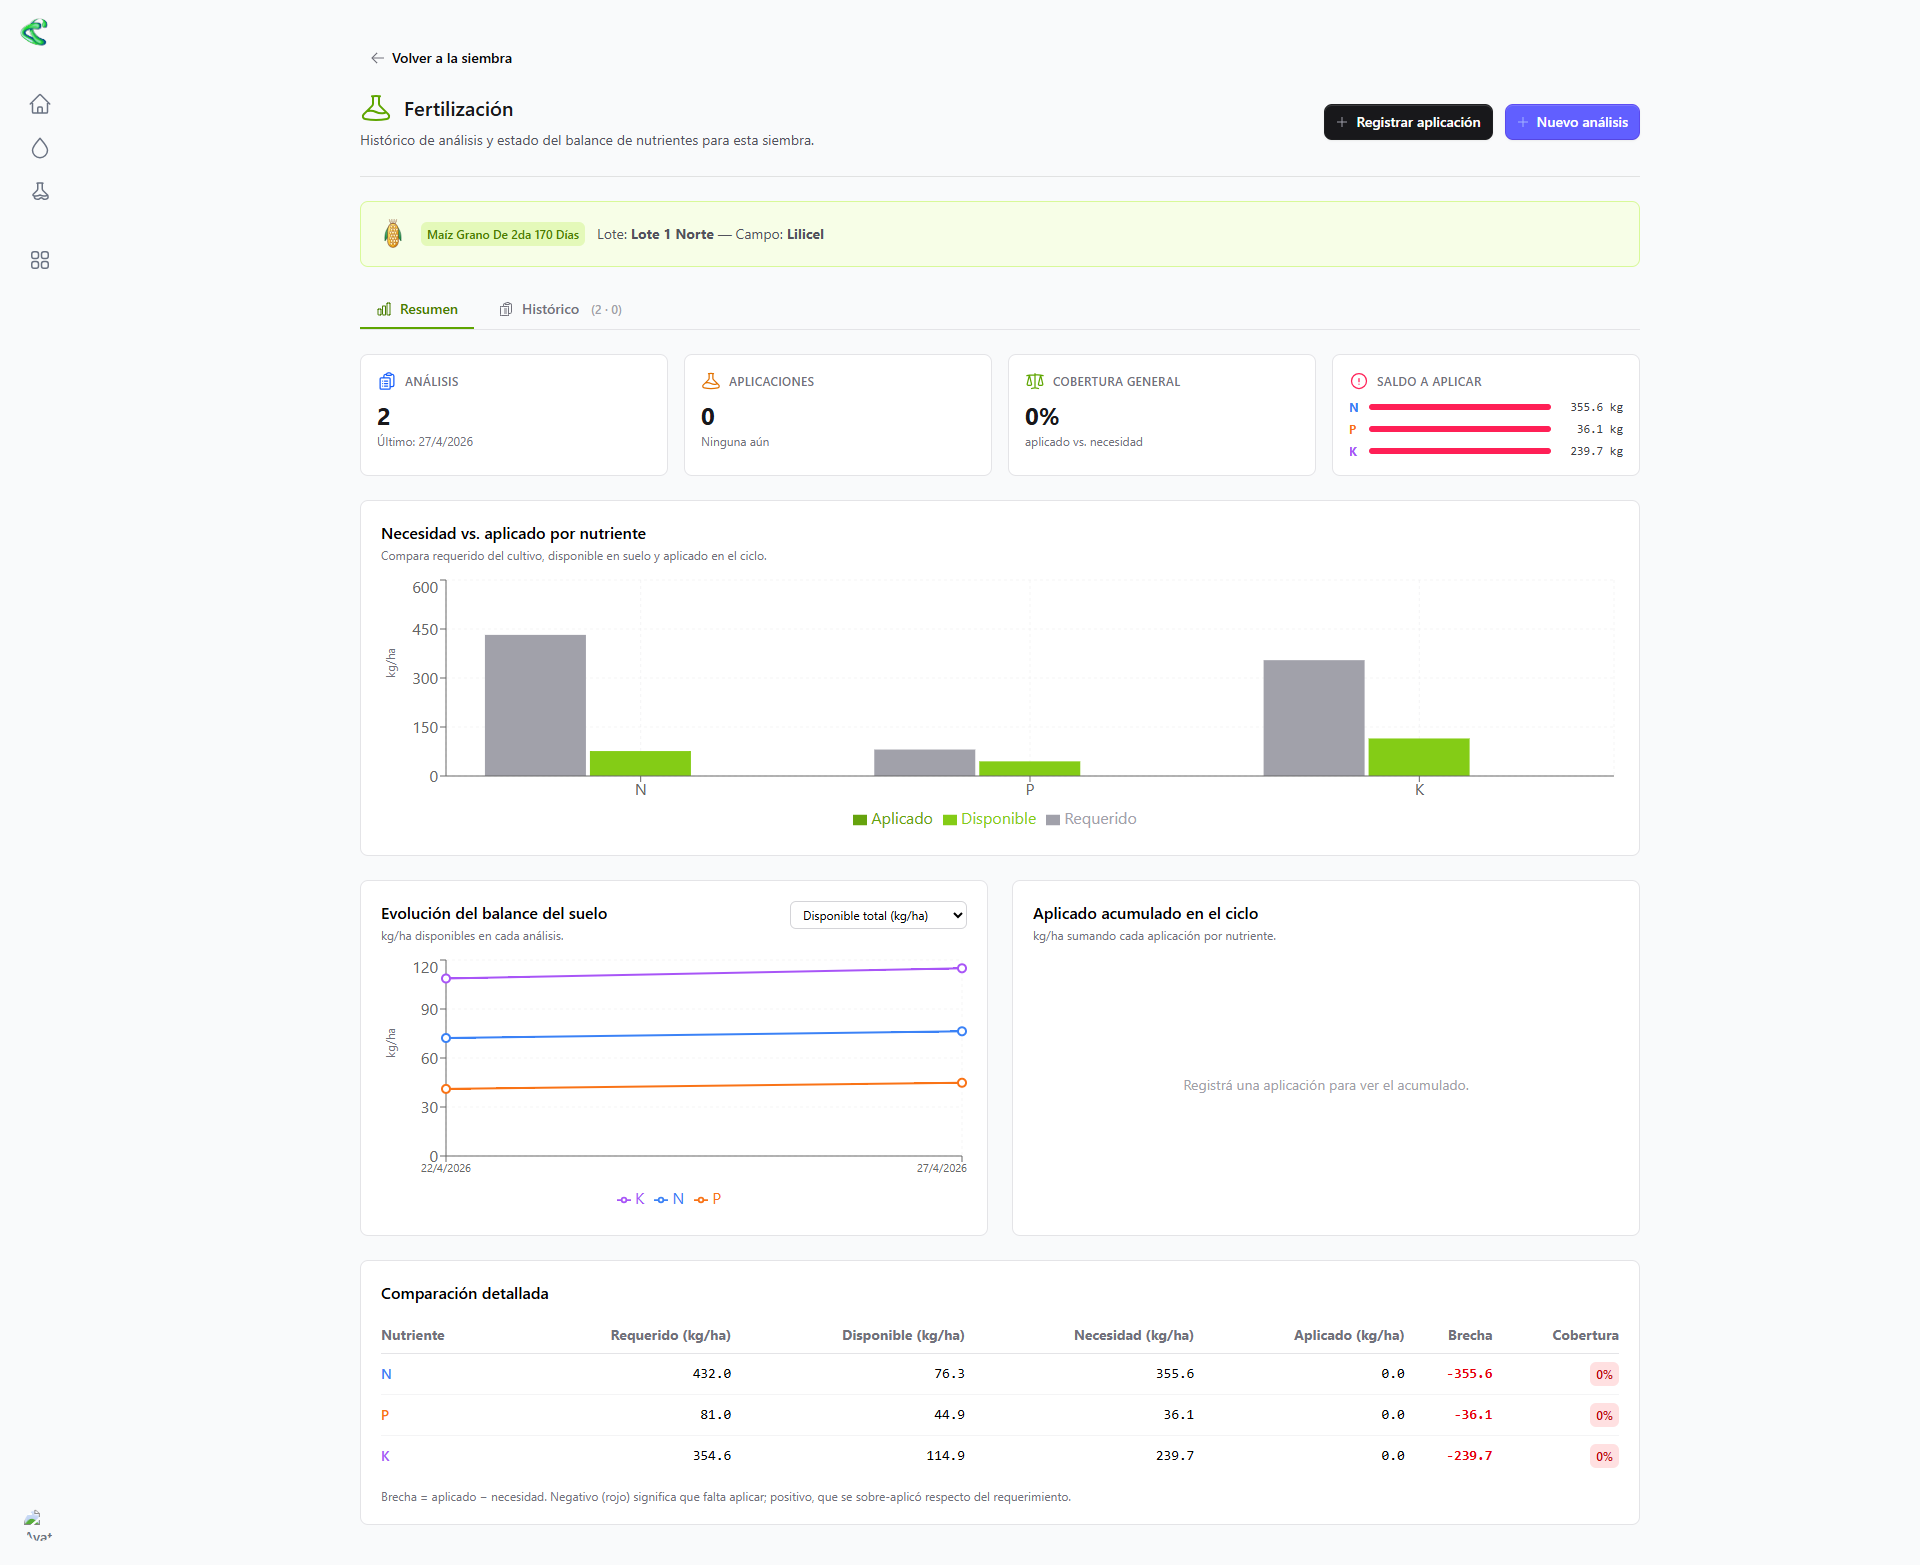Switch to the Histórico tab
Image resolution: width=1920 pixels, height=1565 pixels.
[560, 309]
